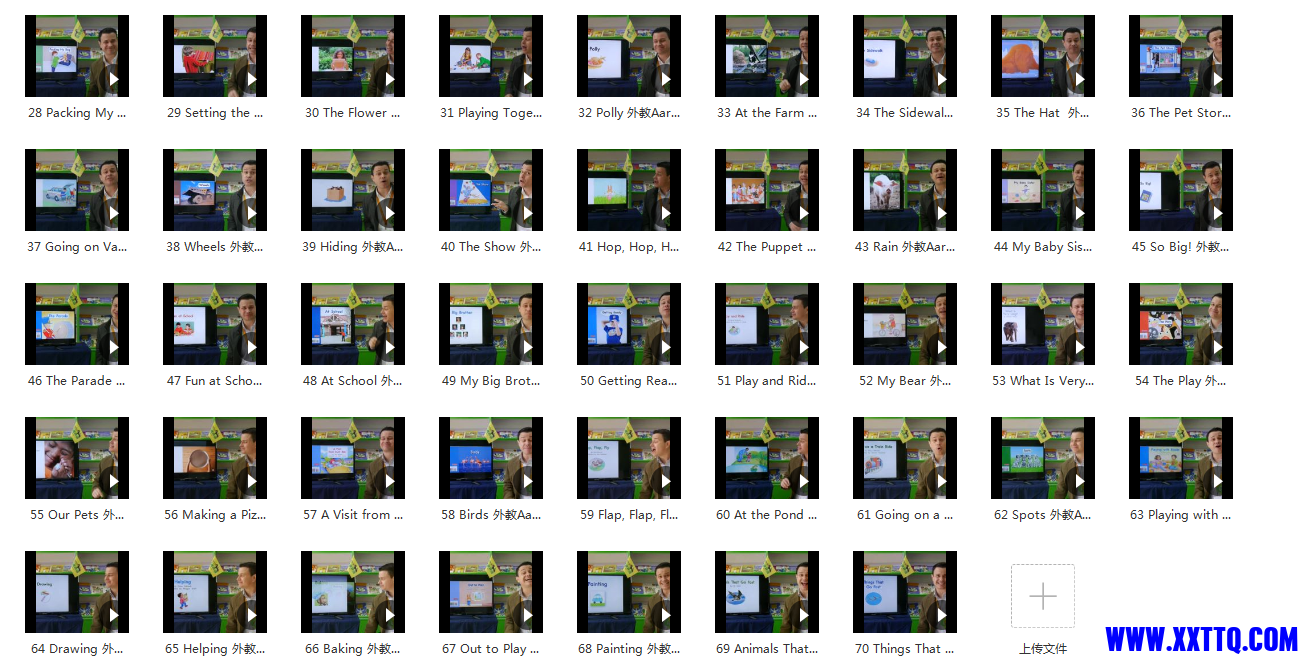1303x659 pixels.
Task: Play video 38 Wheels
Action: pos(215,190)
